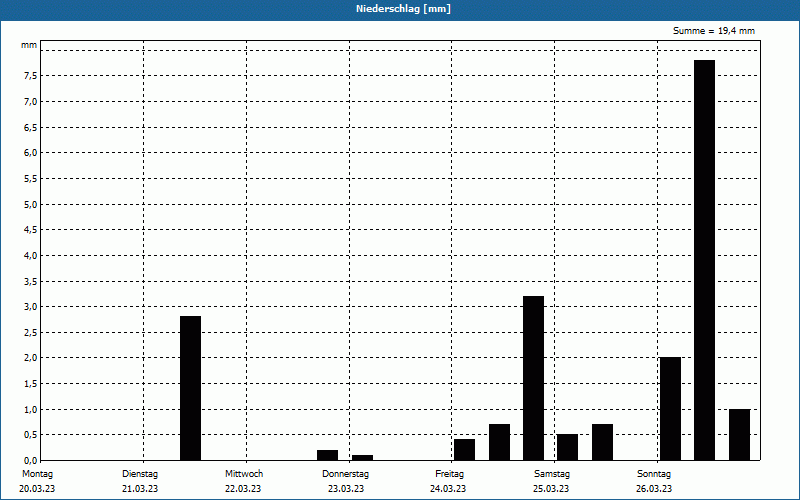Click the 1,5 y-axis value
Screen dimensions: 800x500
click(x=31, y=384)
